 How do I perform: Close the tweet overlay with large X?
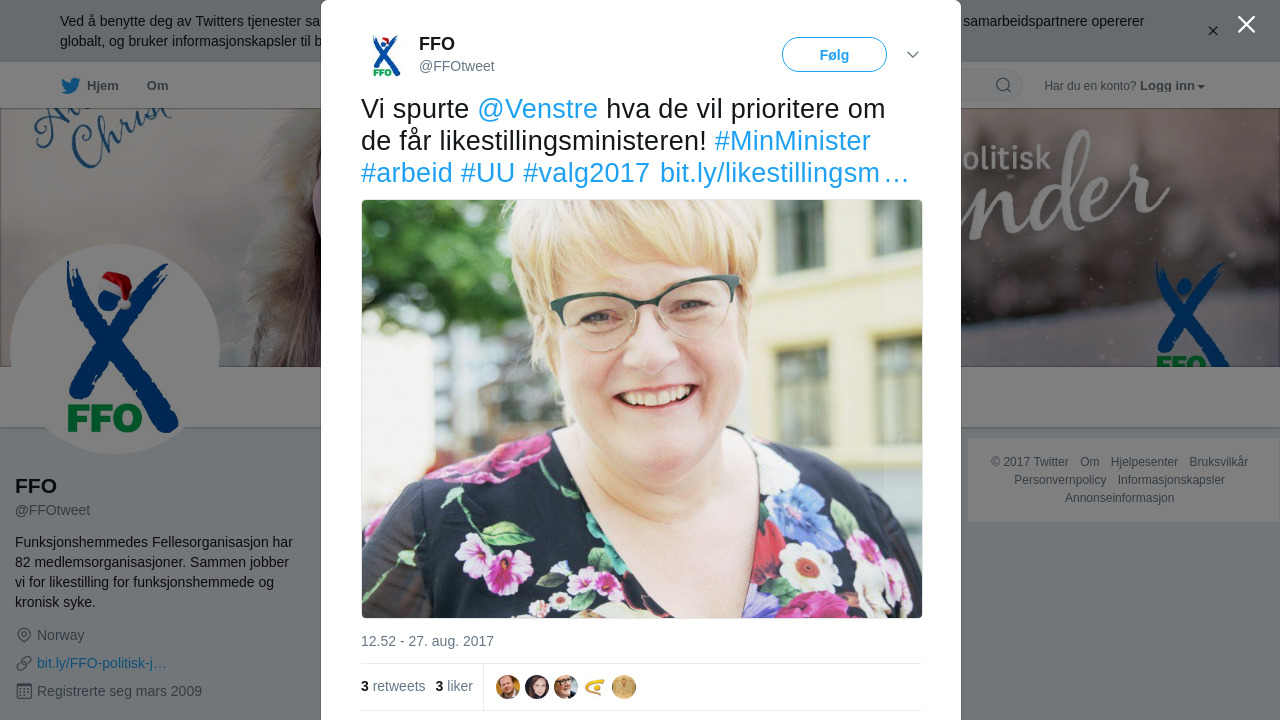click(x=1246, y=24)
